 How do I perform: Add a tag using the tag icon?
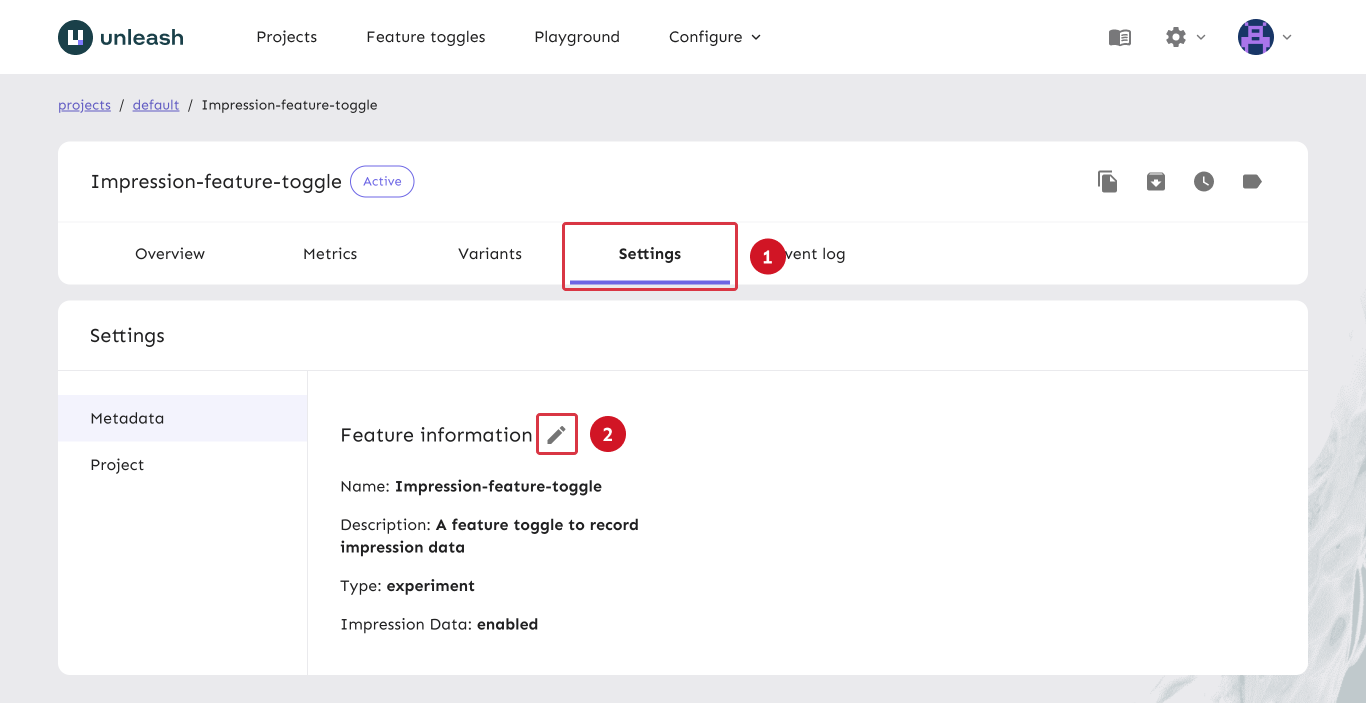tap(1251, 181)
